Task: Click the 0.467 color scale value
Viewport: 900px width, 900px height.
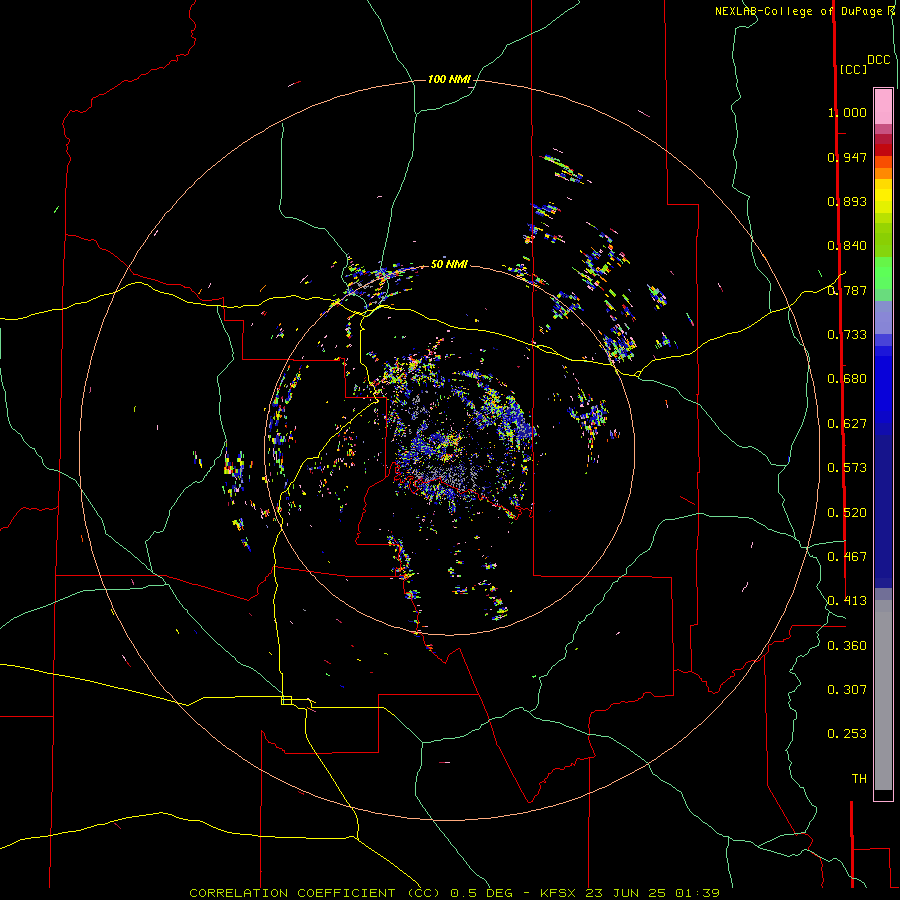Action: click(x=847, y=557)
